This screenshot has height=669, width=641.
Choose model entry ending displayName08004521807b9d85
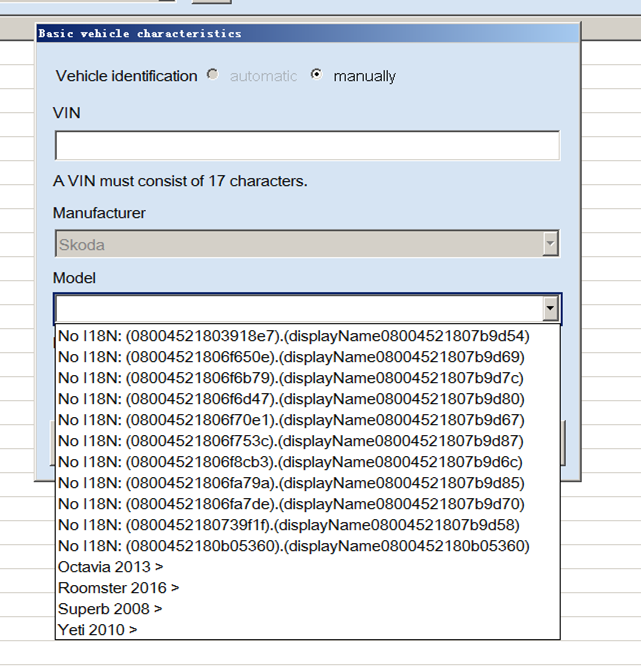point(307,483)
